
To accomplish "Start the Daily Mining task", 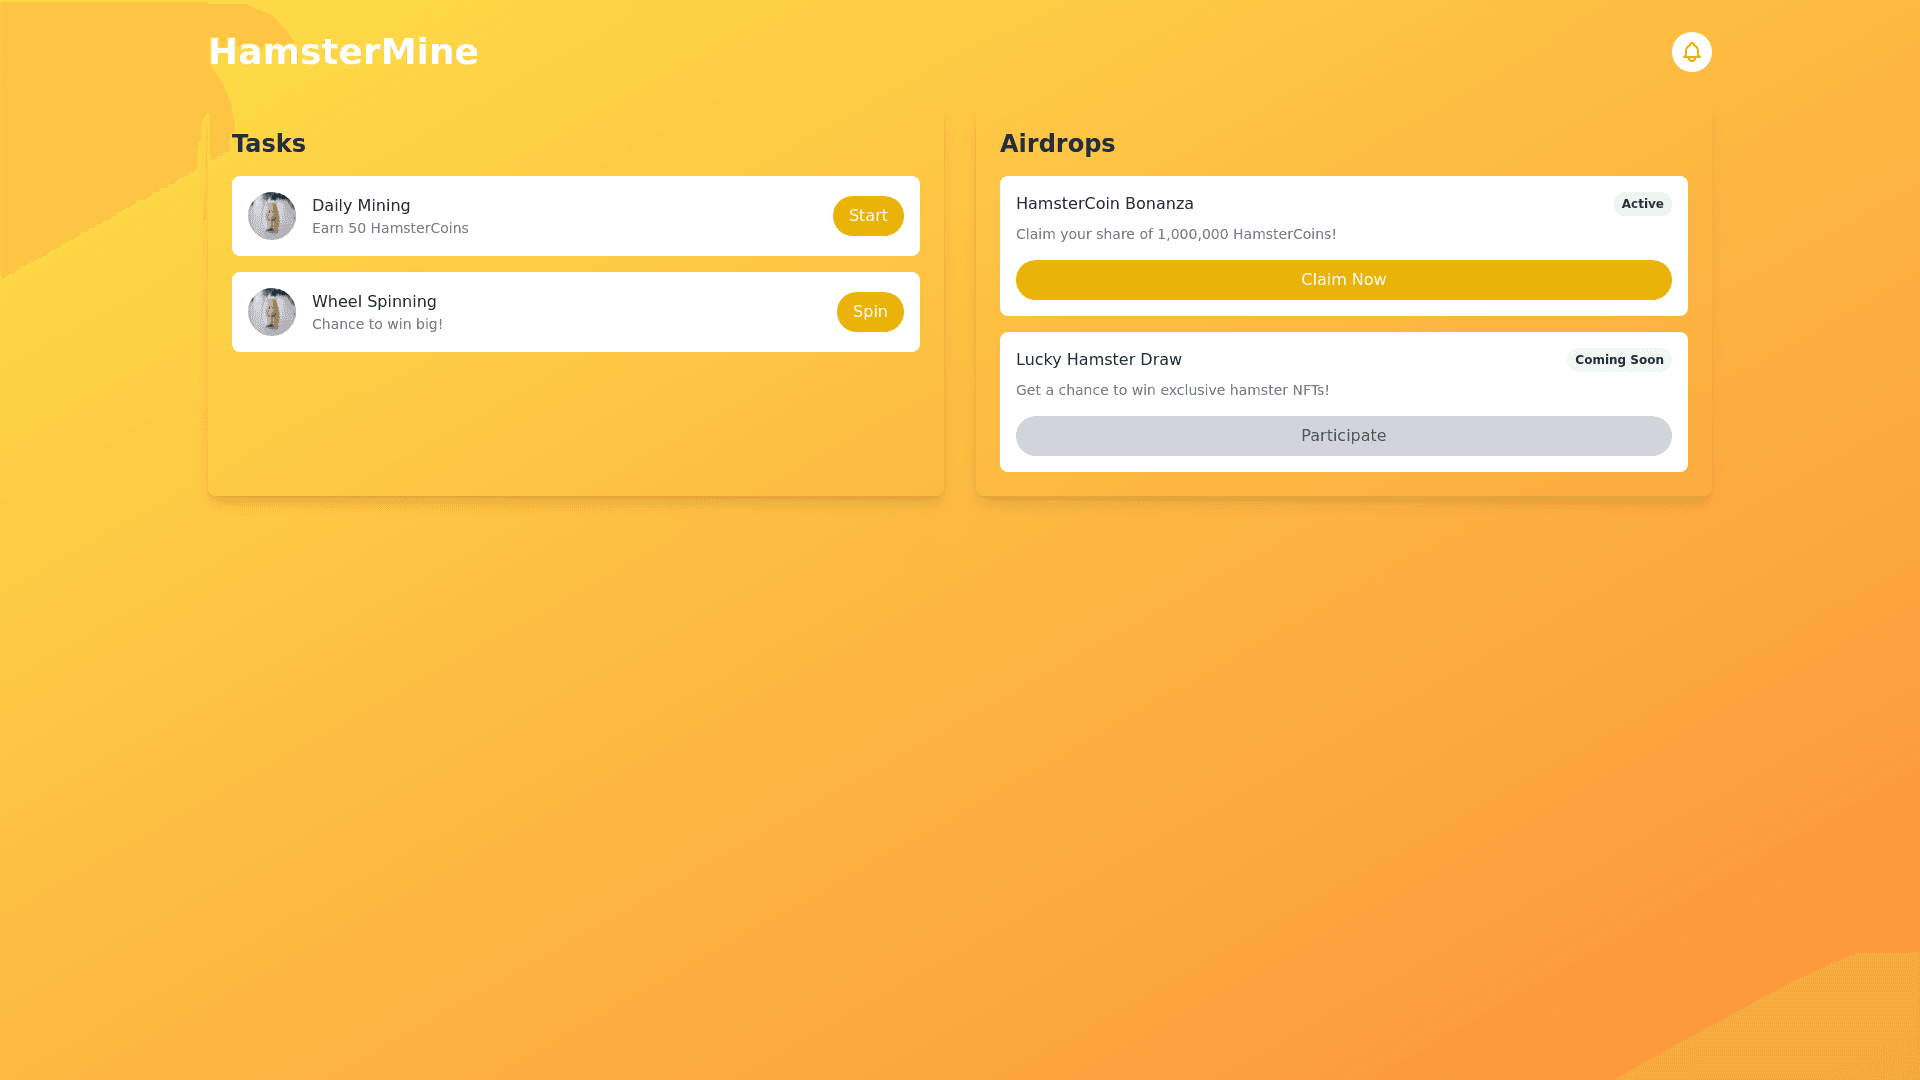I will pos(867,216).
